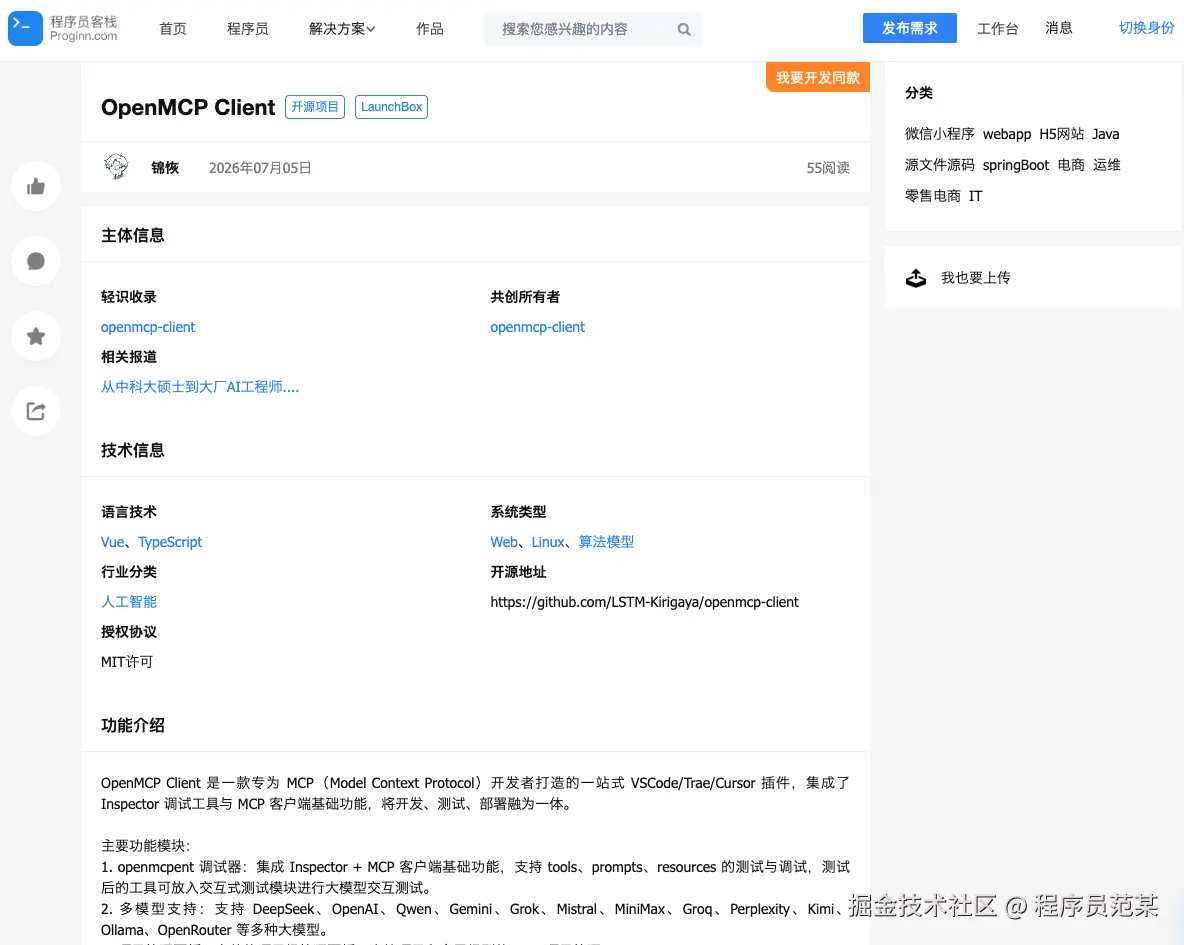Click the 人工智能 industry link

click(x=129, y=602)
